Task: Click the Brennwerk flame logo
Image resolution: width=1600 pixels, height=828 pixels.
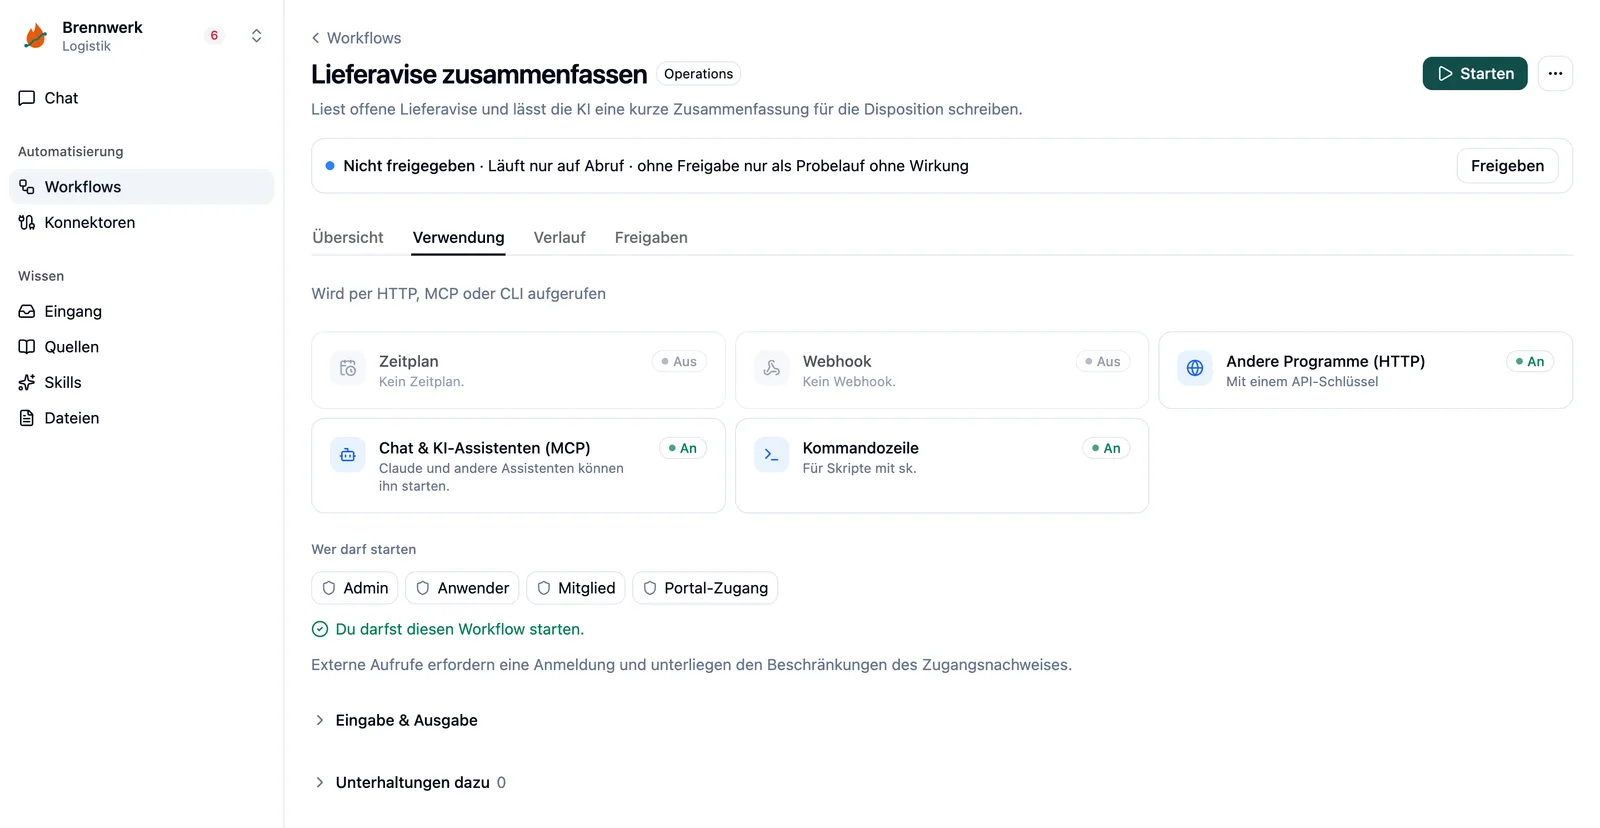Action: (x=36, y=36)
